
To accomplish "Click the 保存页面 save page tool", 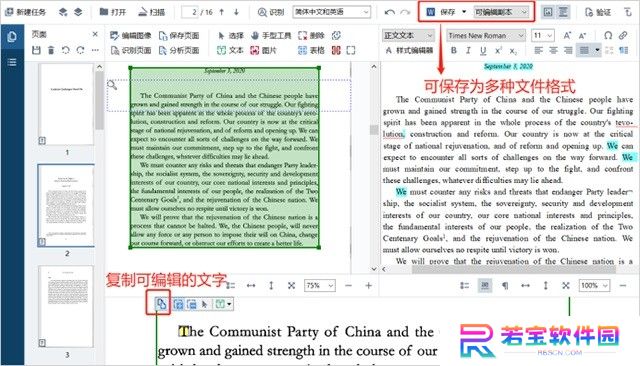I will (179, 36).
